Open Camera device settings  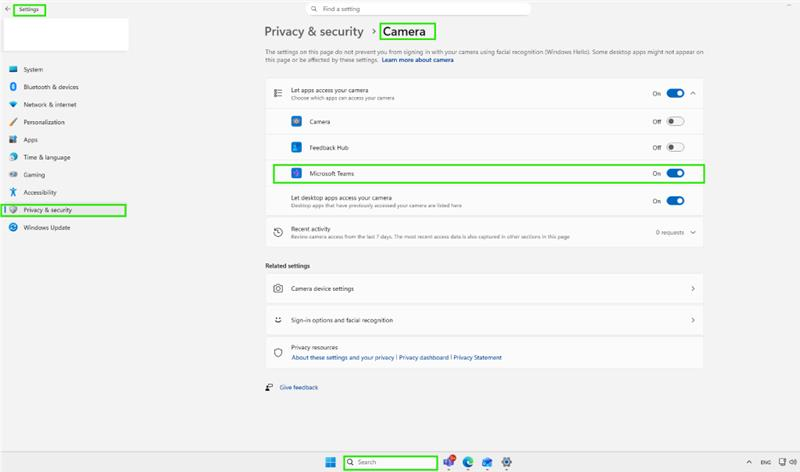[x=484, y=289]
